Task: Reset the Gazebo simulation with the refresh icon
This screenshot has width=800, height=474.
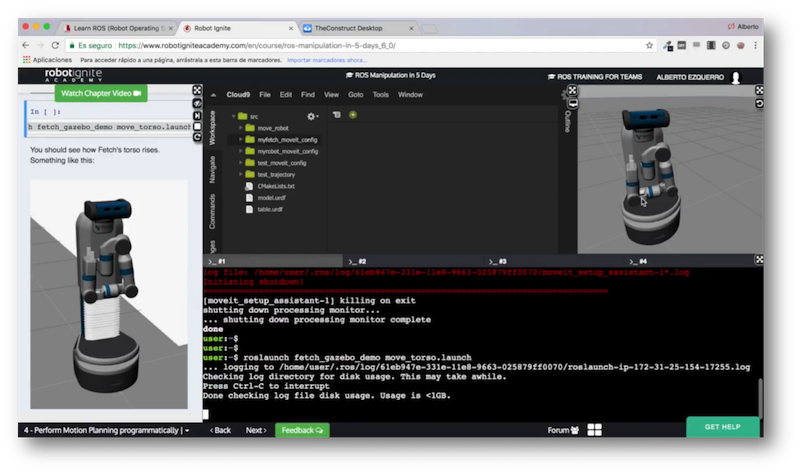Action: click(x=759, y=104)
